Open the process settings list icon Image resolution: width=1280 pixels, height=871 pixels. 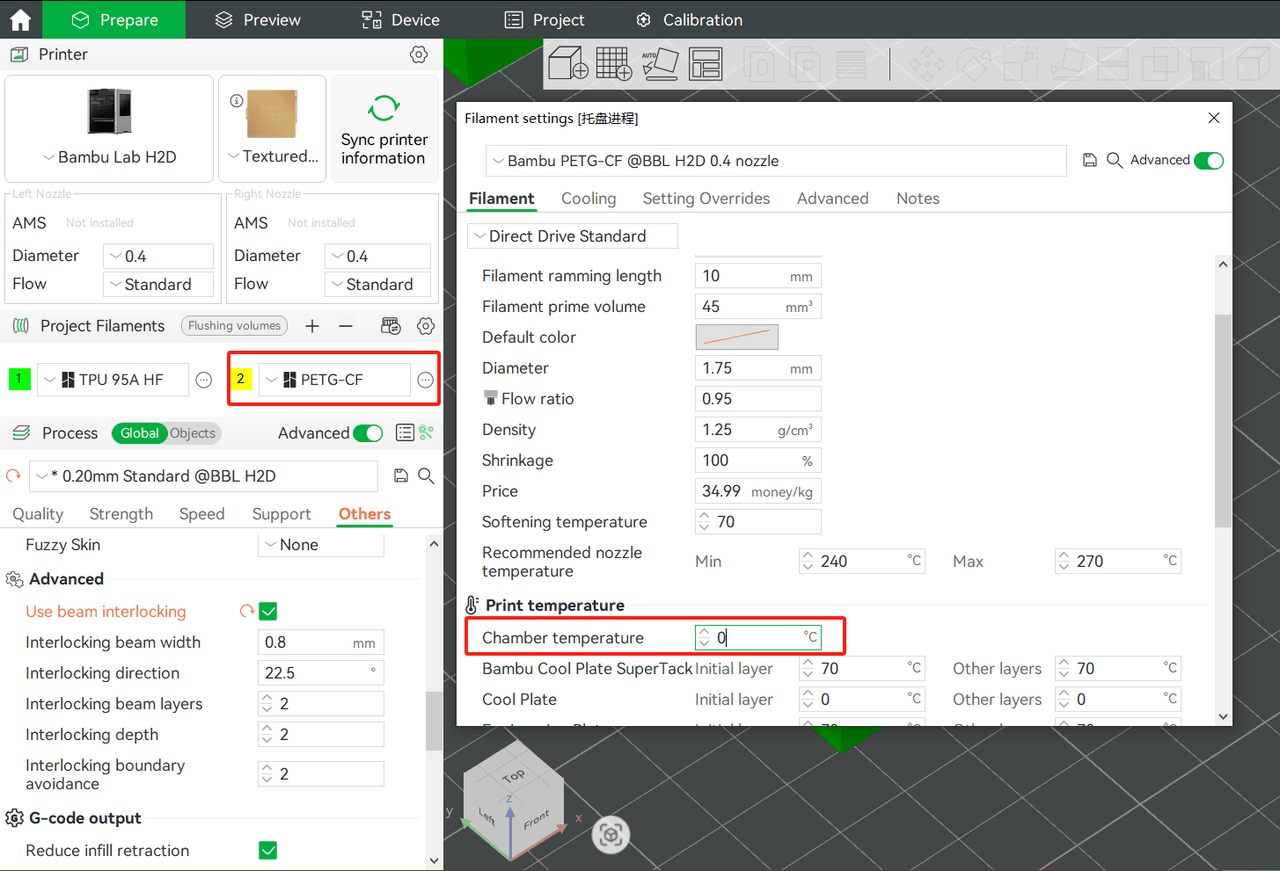pyautogui.click(x=405, y=433)
